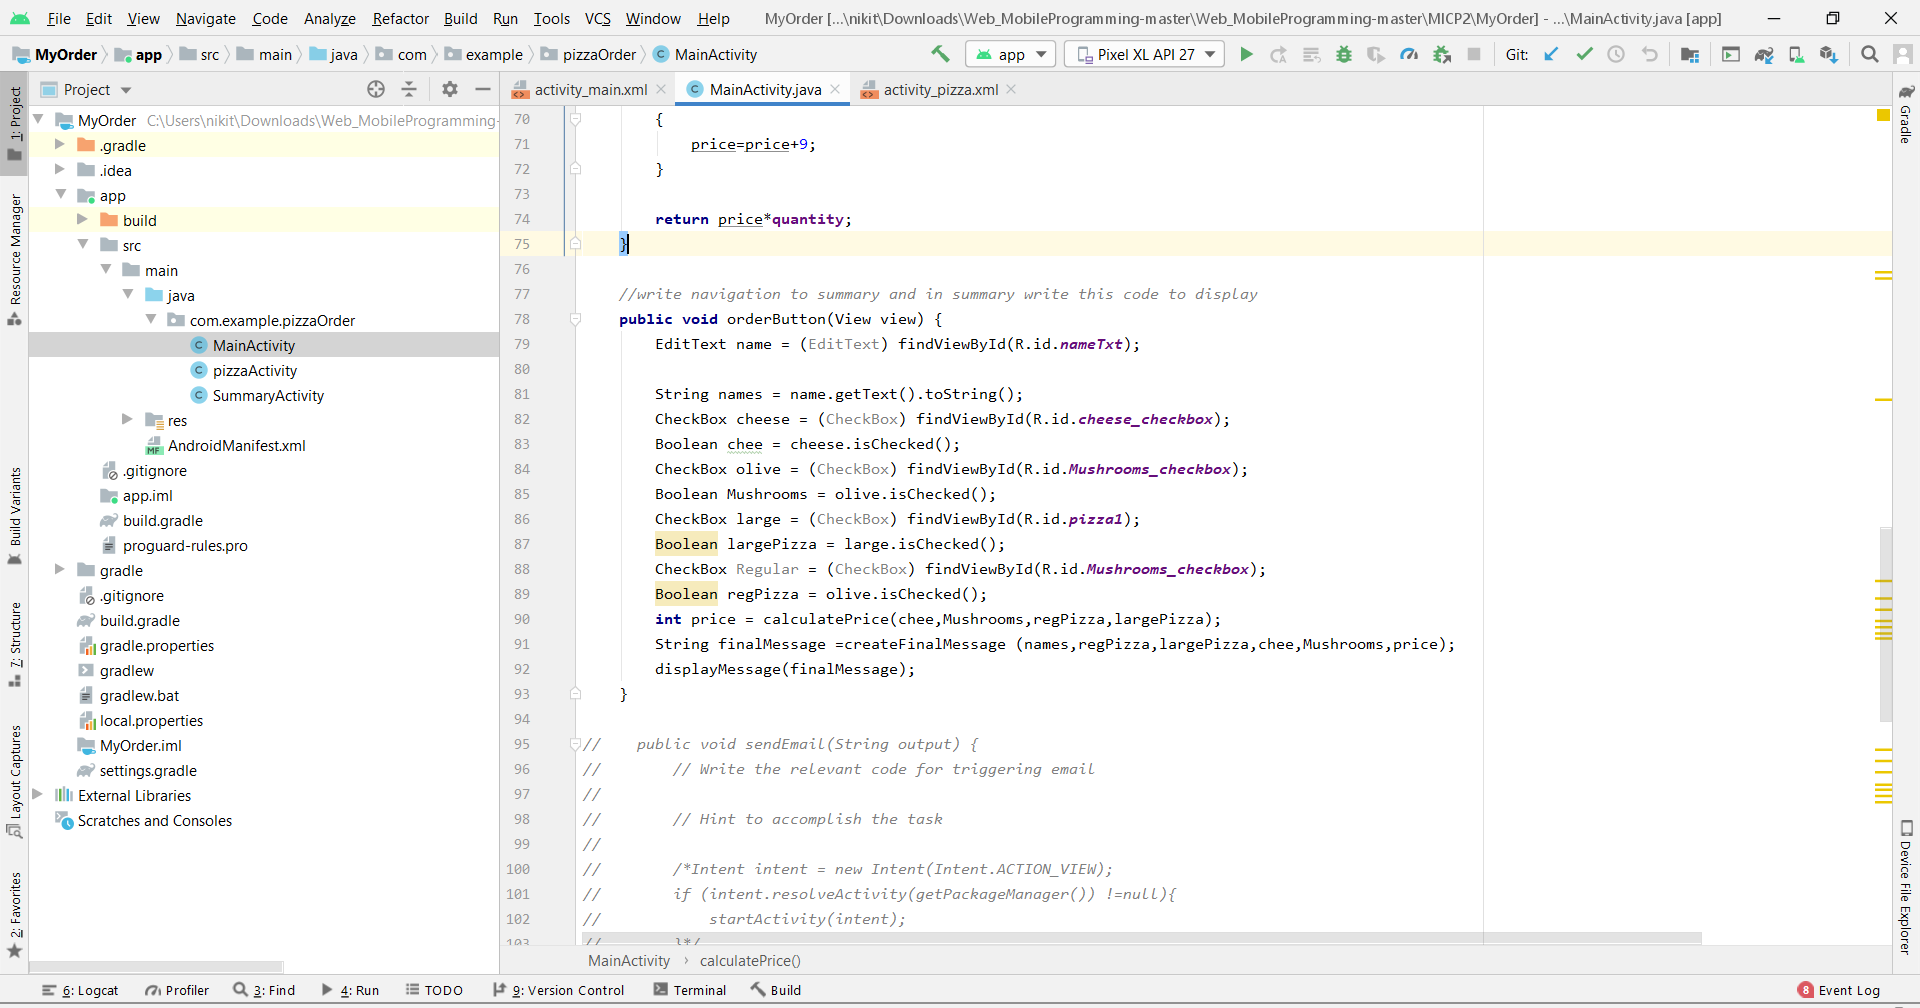The image size is (1920, 1008).
Task: Select settings.gradle file
Action: 148,770
